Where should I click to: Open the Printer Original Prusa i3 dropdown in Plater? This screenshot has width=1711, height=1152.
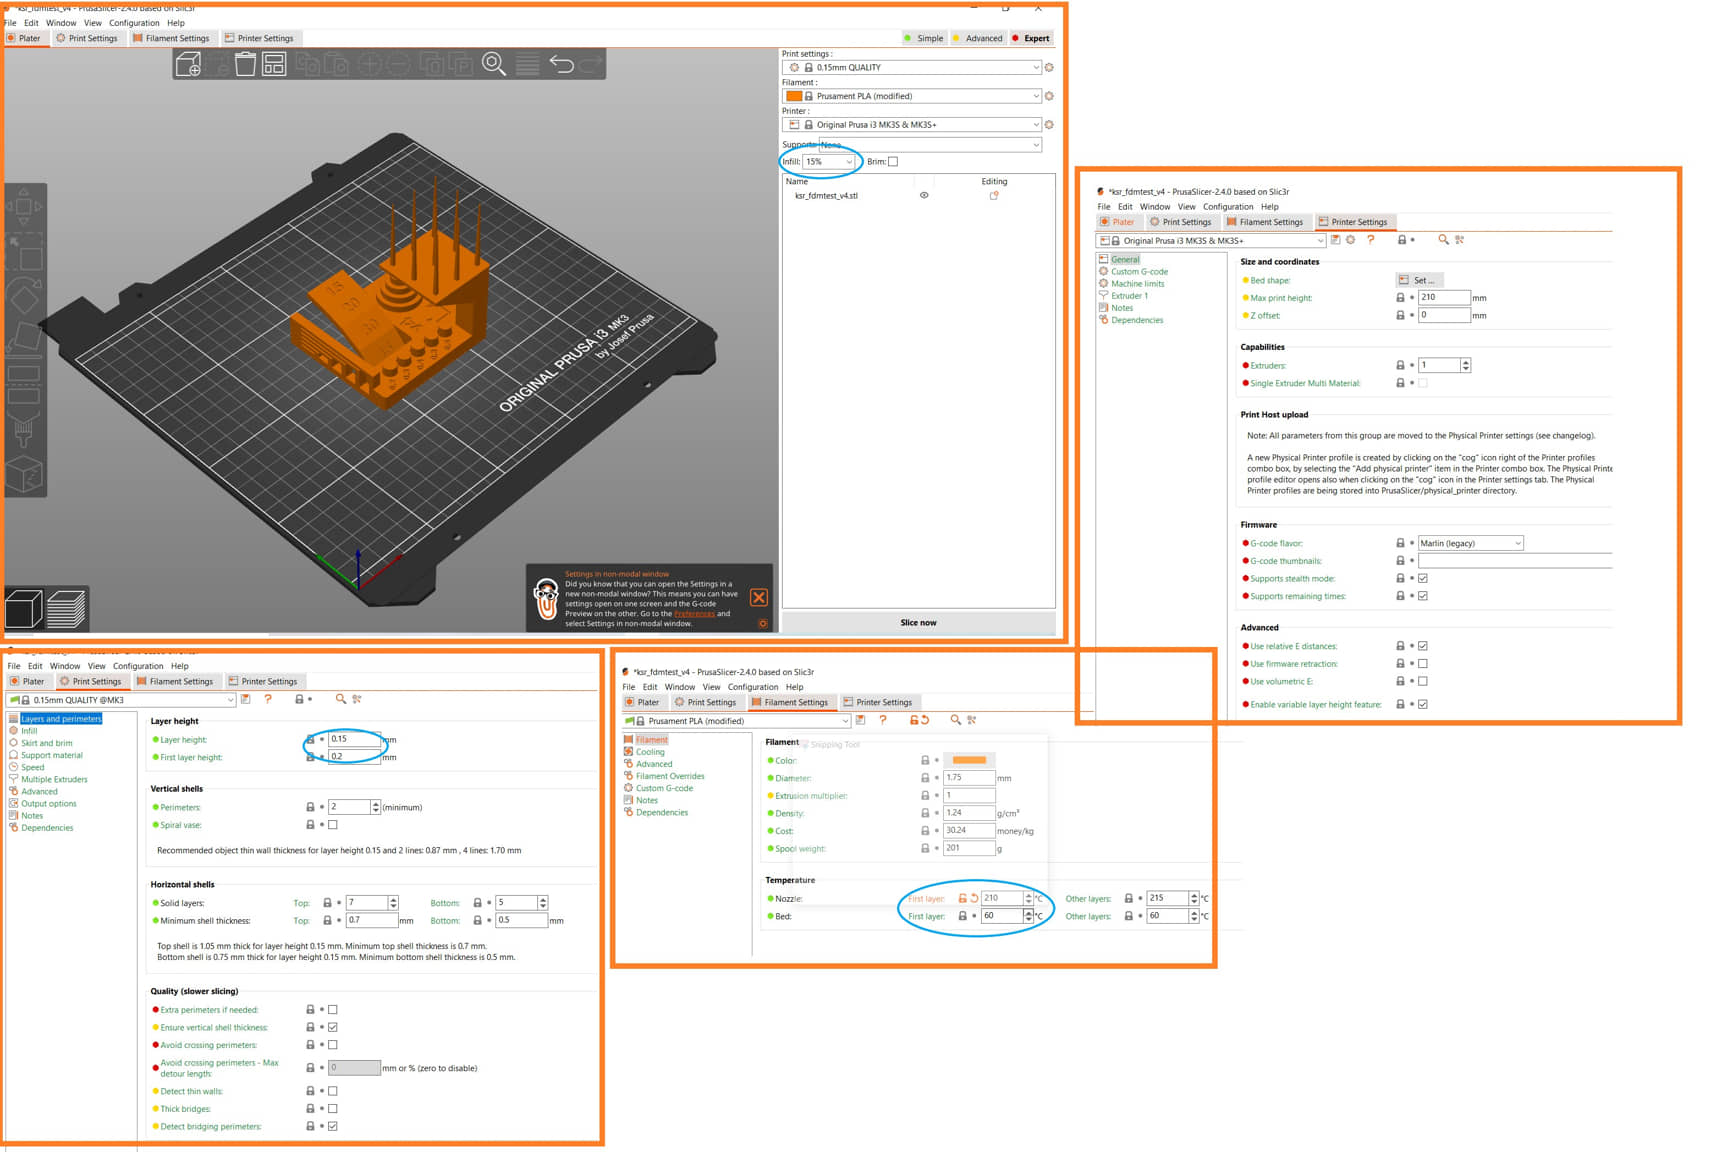[x=911, y=125]
